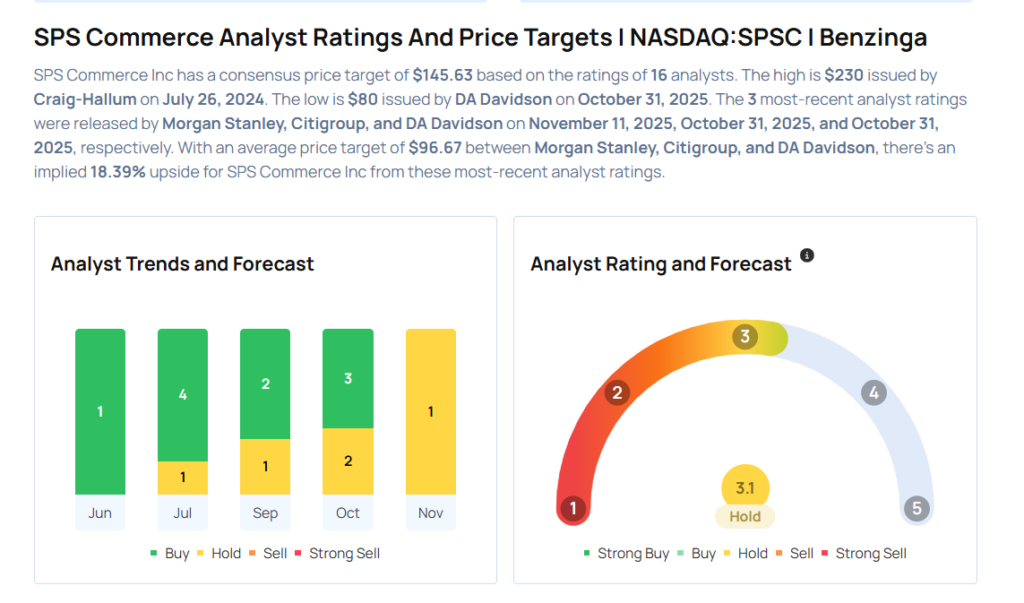Click gauge marker number 1
The width and height of the screenshot is (1024, 603).
pos(573,508)
